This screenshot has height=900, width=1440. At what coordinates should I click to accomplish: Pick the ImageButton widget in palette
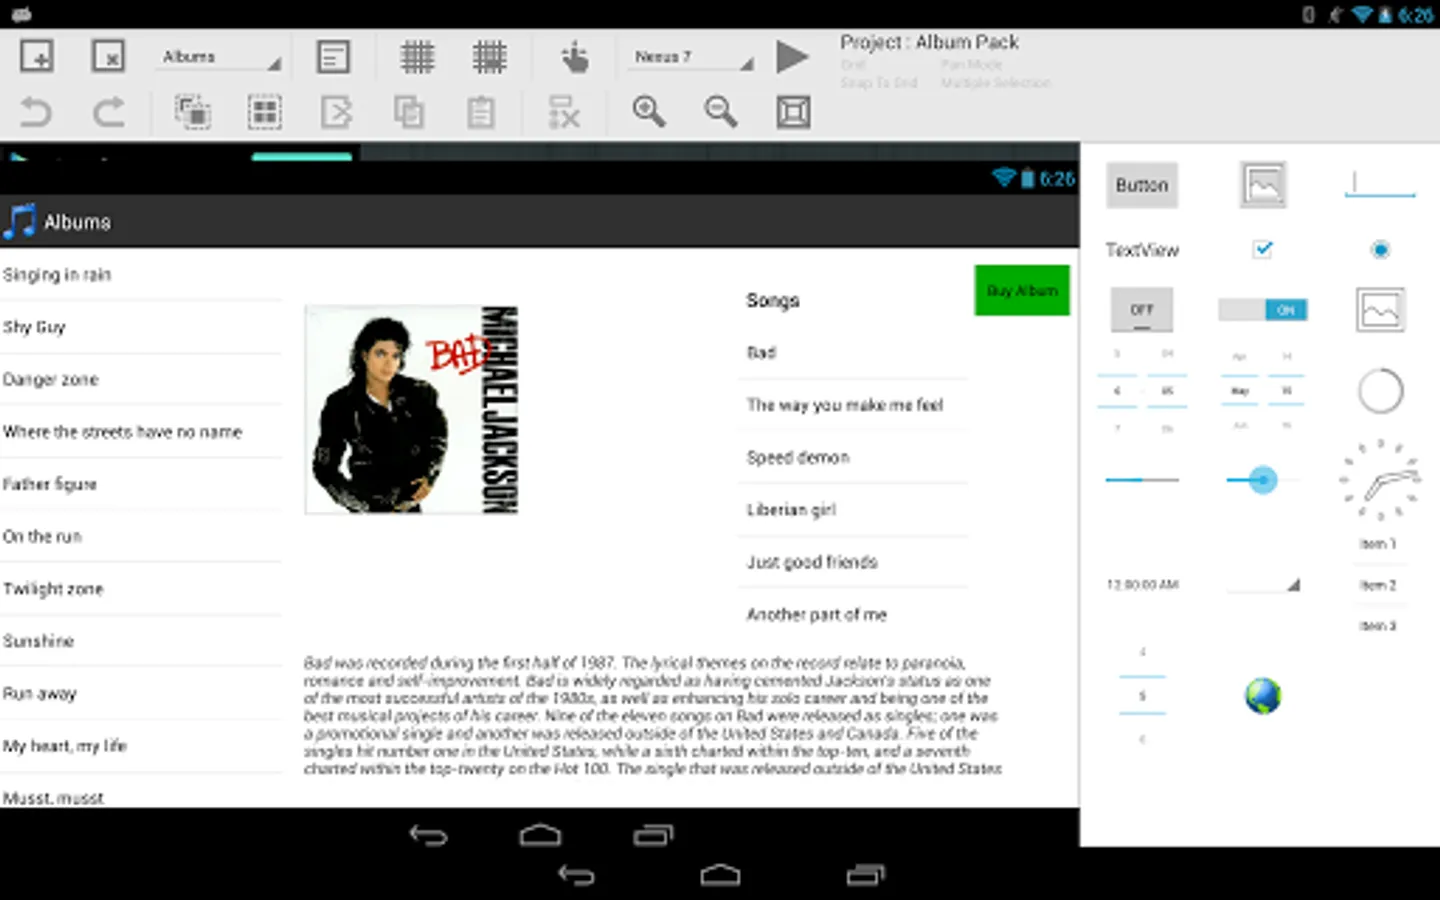pos(1263,185)
